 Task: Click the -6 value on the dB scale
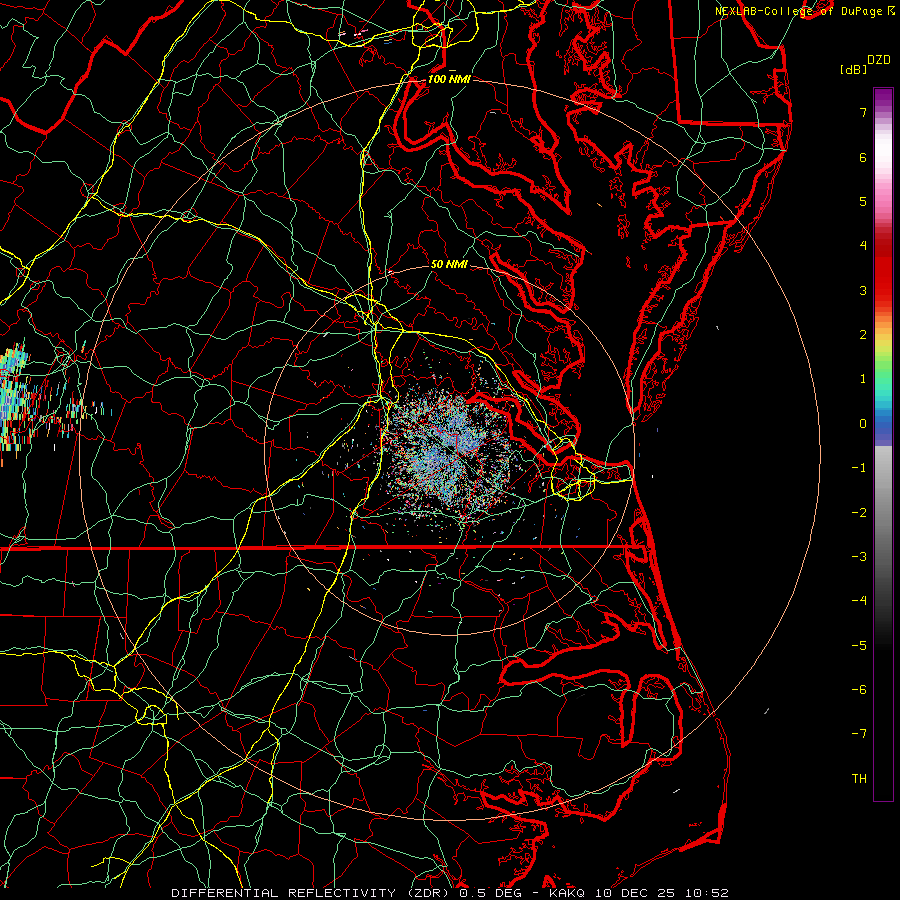(x=859, y=690)
